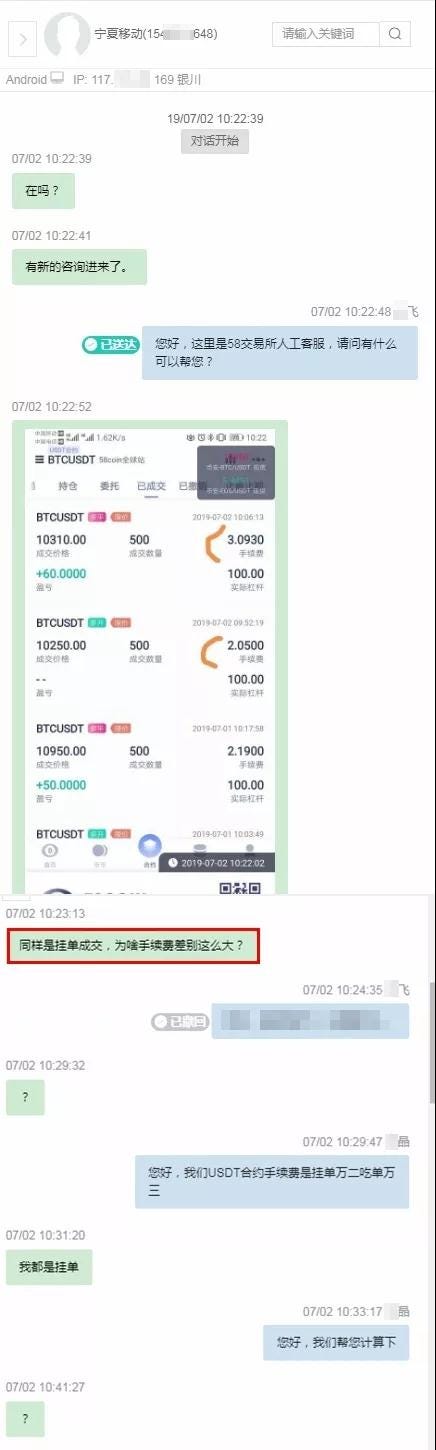Click the 请输入关键词 search input field

pyautogui.click(x=326, y=34)
